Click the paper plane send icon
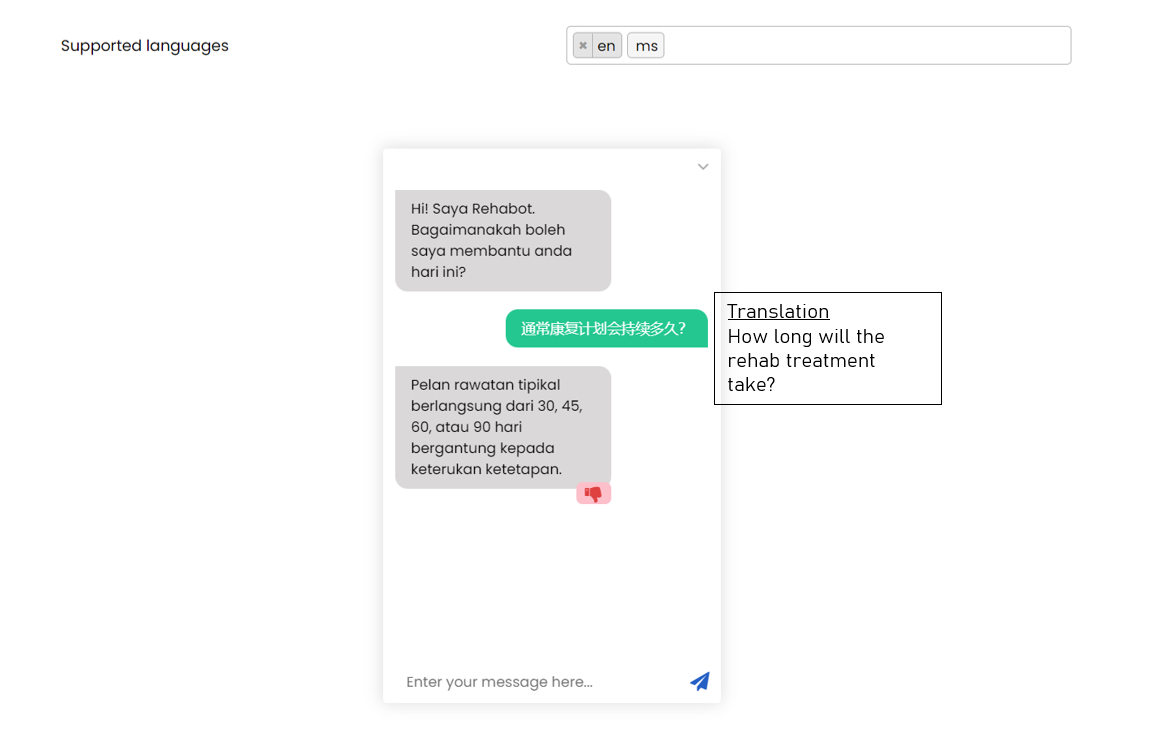1149x730 pixels. click(x=700, y=681)
